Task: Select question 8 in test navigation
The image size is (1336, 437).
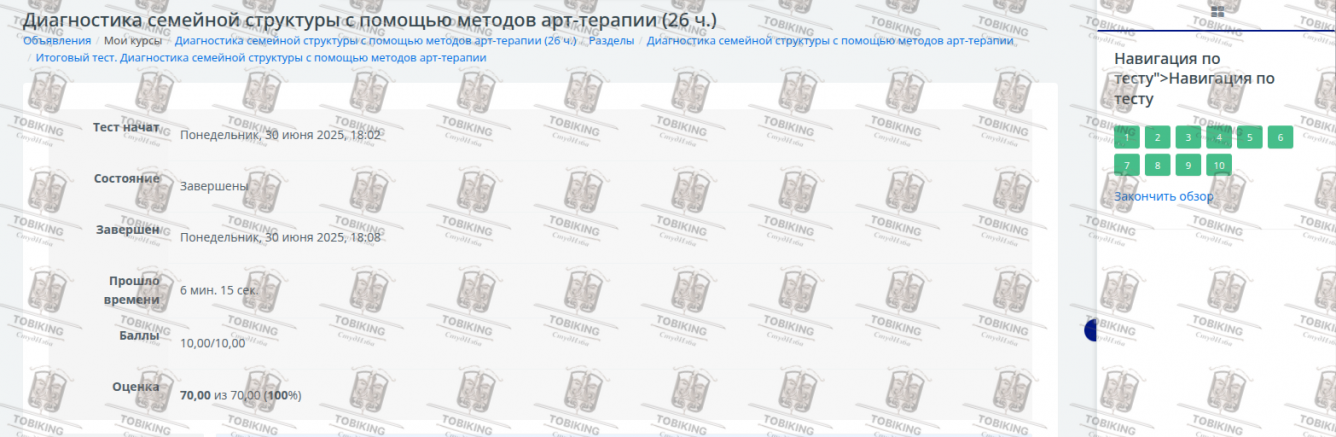Action: [x=1157, y=165]
